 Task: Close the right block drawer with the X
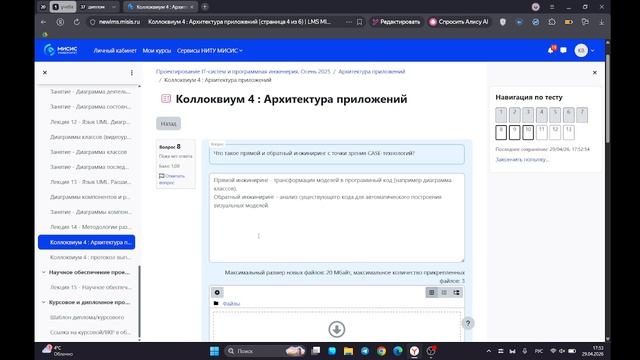(595, 73)
